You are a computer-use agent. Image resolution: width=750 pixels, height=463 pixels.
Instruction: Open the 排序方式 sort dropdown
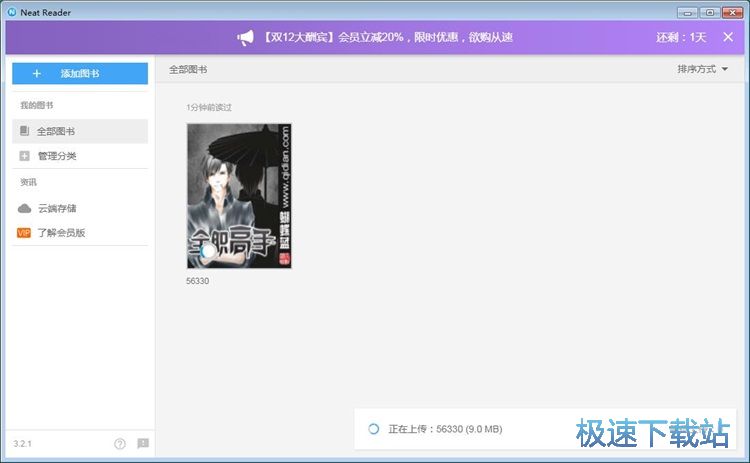[702, 69]
